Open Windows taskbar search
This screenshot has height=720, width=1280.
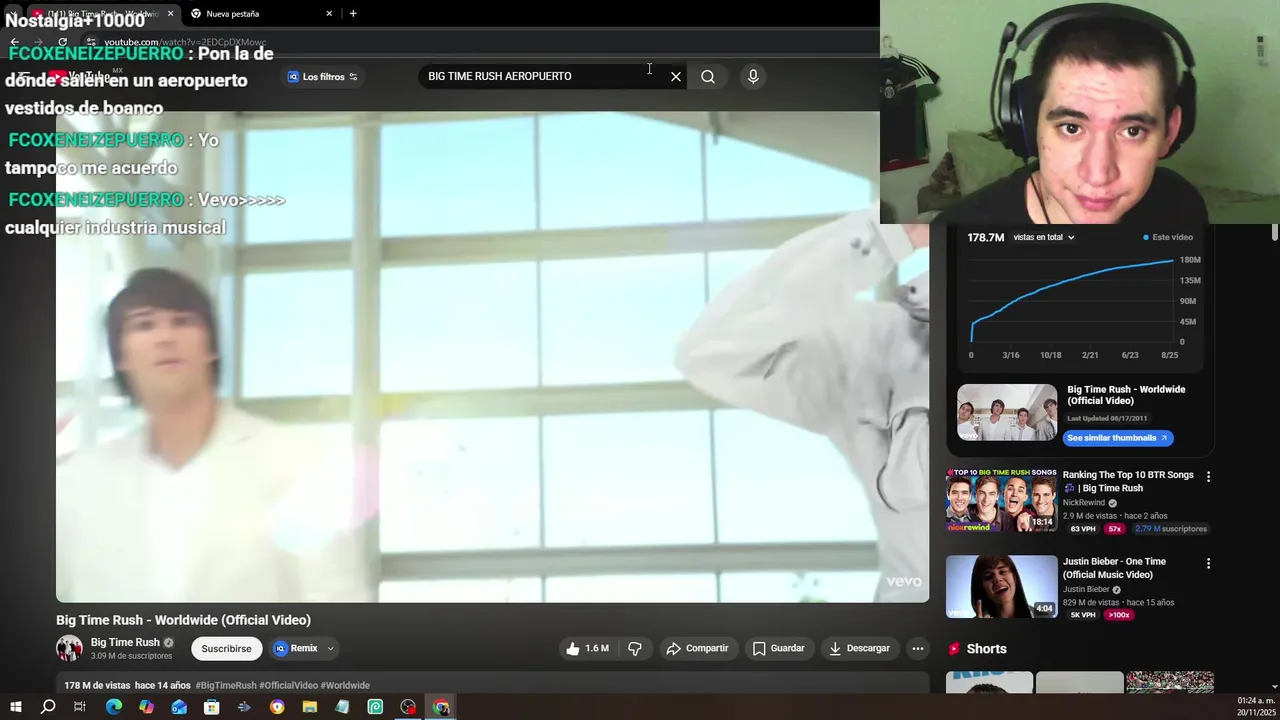48,707
